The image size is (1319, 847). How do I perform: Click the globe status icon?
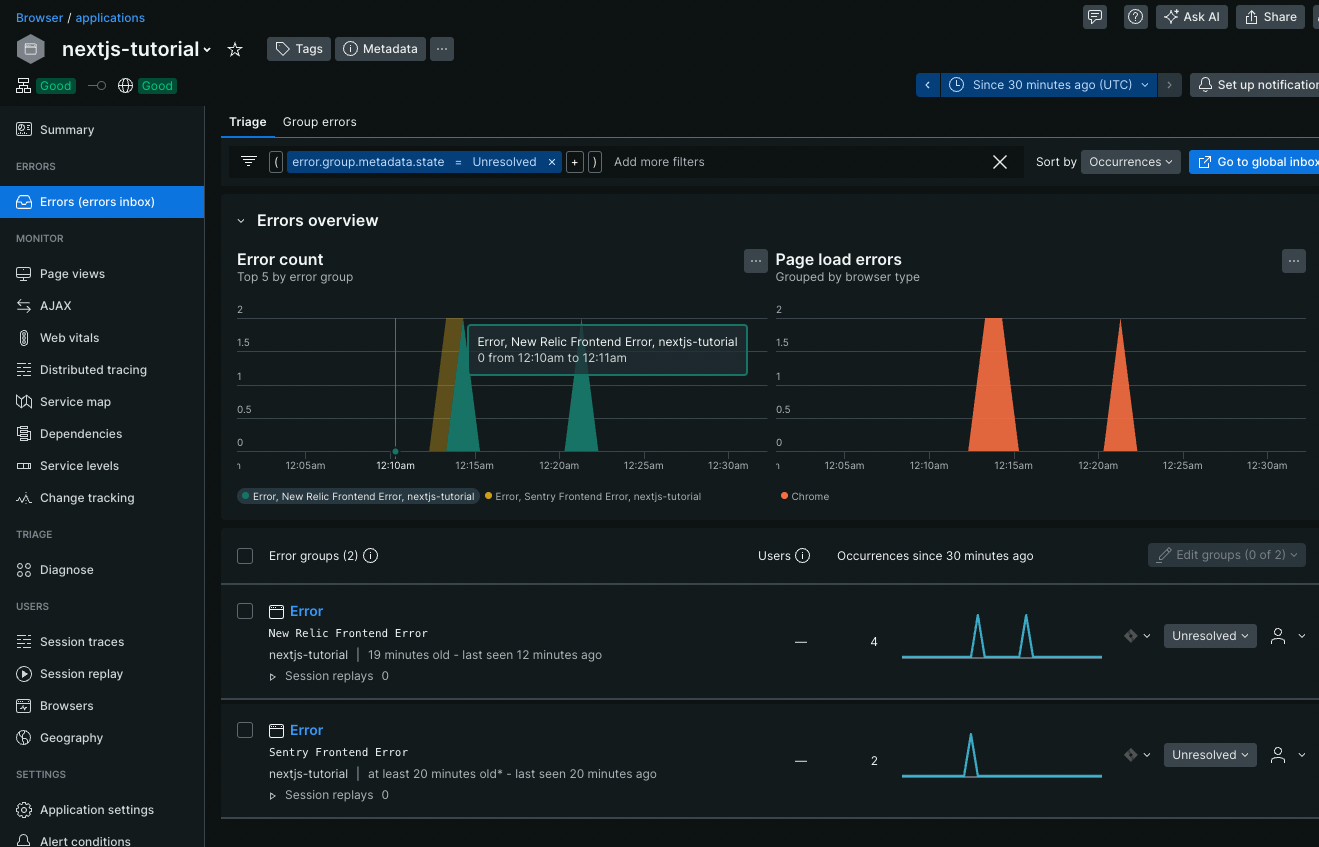pos(126,86)
